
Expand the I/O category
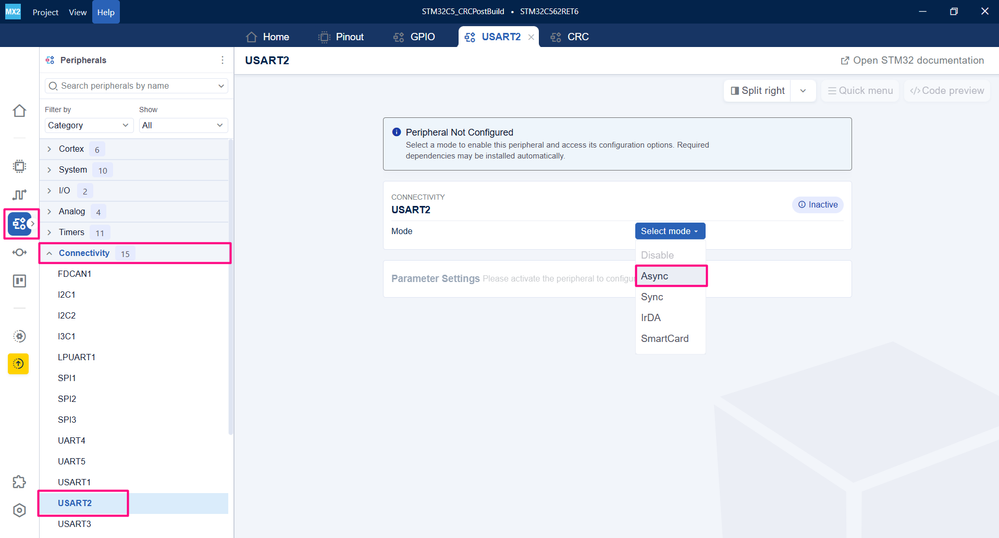click(134, 191)
